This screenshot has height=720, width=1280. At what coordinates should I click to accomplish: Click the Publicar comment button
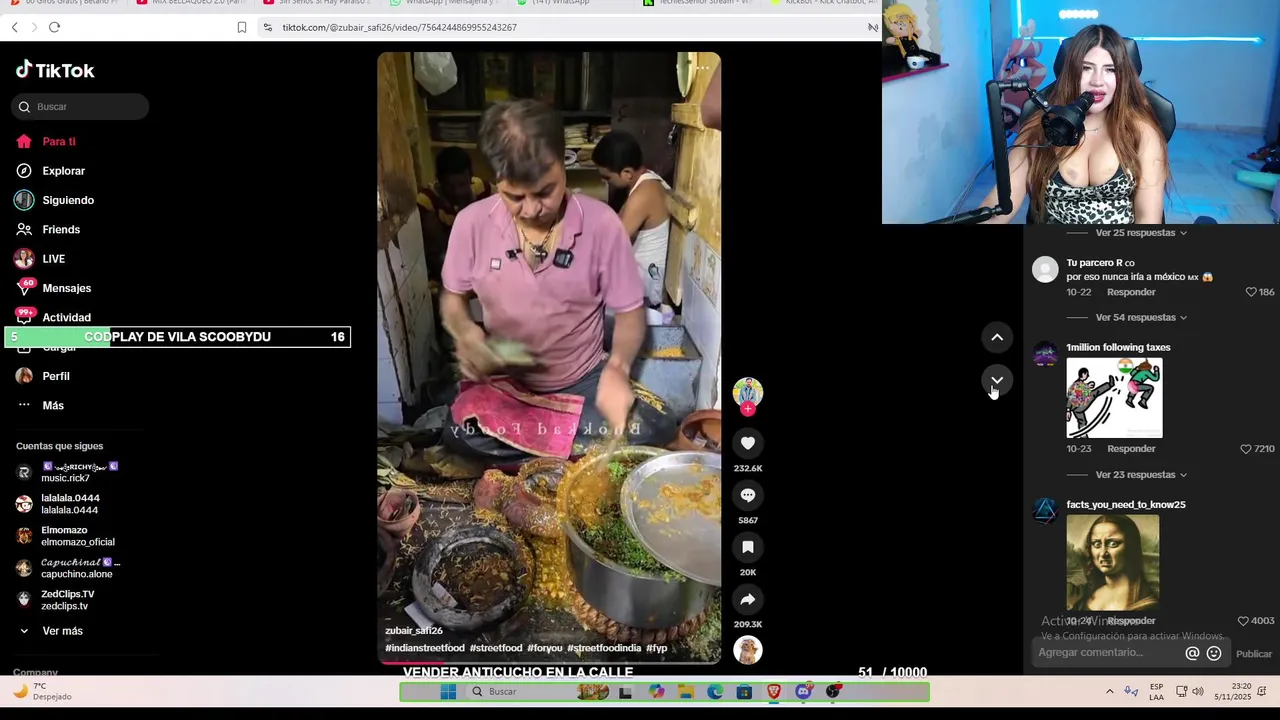1254,654
